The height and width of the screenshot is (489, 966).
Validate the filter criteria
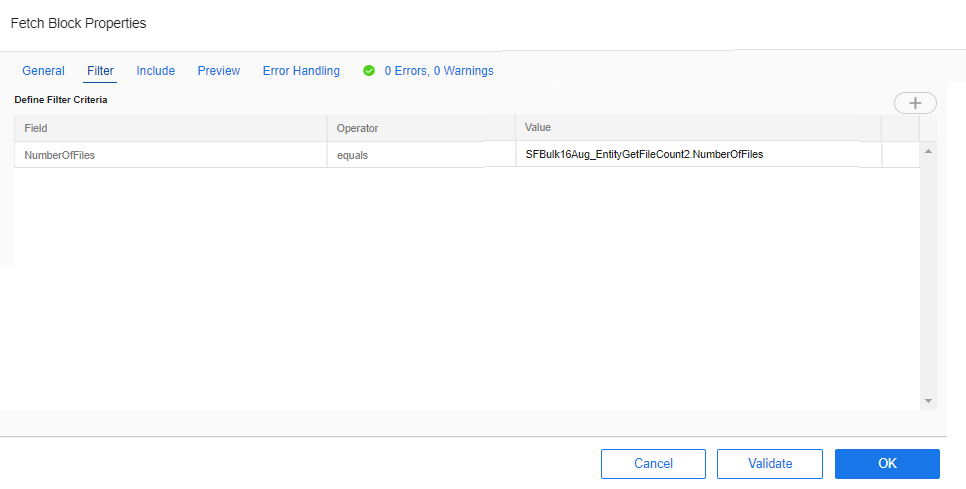tap(769, 464)
